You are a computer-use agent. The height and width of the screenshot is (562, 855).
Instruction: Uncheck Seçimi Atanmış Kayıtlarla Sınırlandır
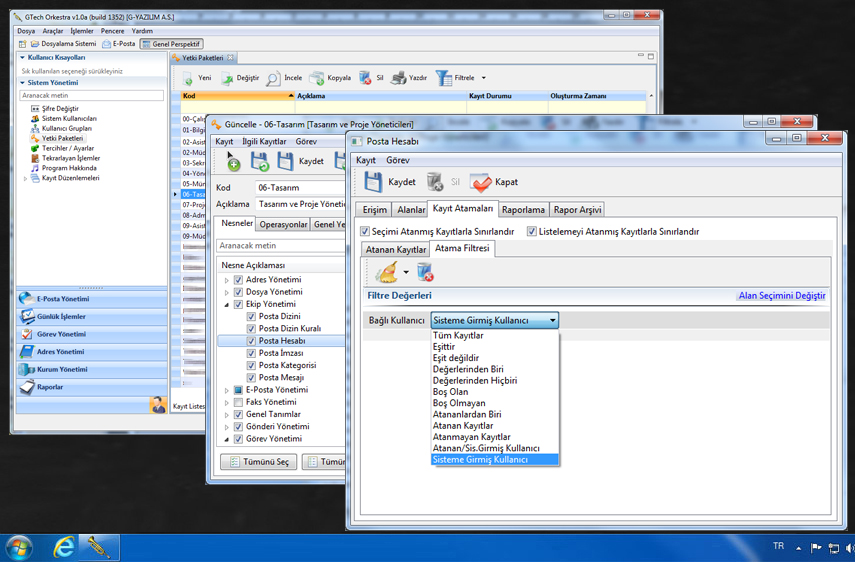click(x=365, y=231)
